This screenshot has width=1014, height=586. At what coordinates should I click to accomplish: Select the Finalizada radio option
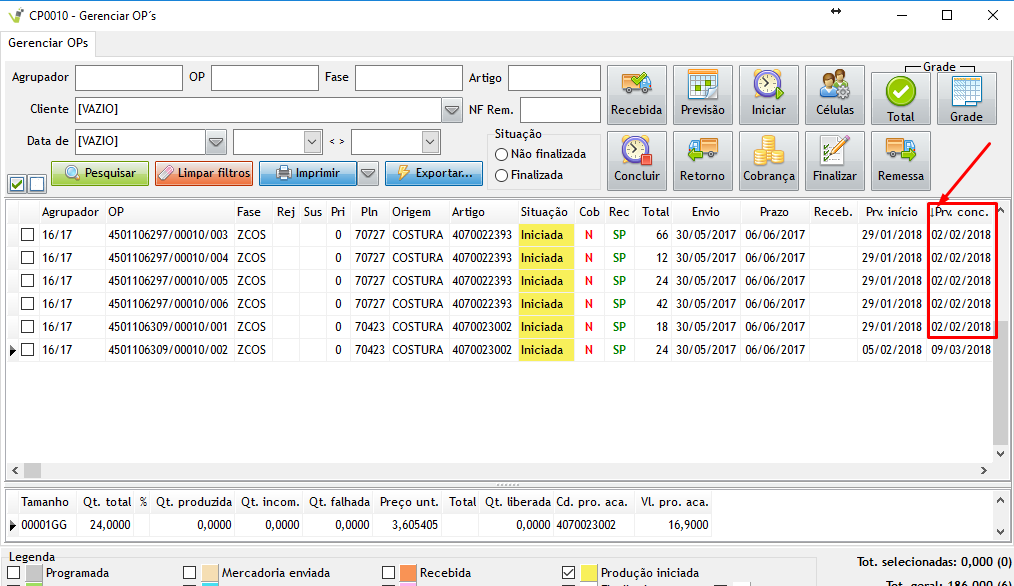pos(502,175)
